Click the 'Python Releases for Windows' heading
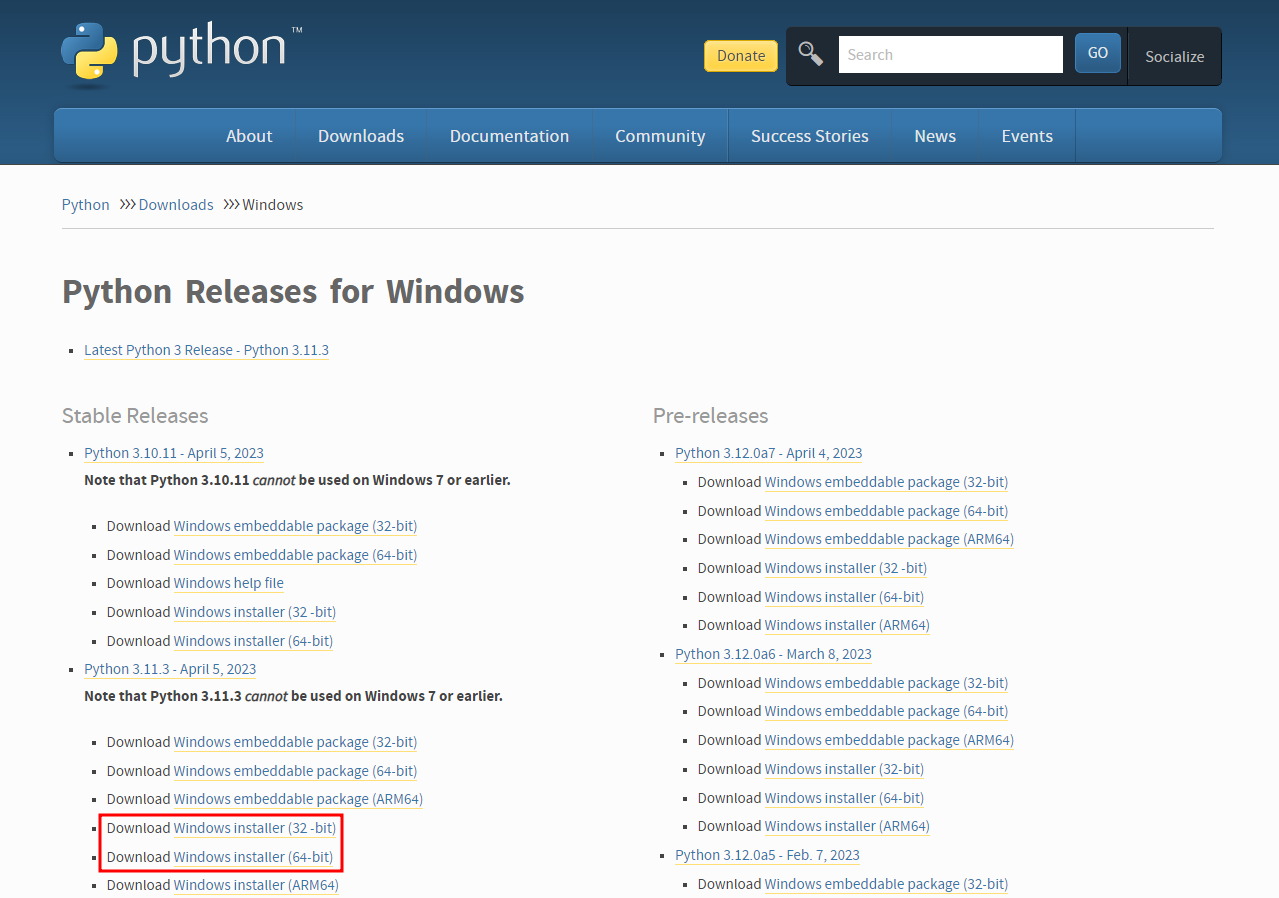Image resolution: width=1279 pixels, height=898 pixels. (293, 292)
